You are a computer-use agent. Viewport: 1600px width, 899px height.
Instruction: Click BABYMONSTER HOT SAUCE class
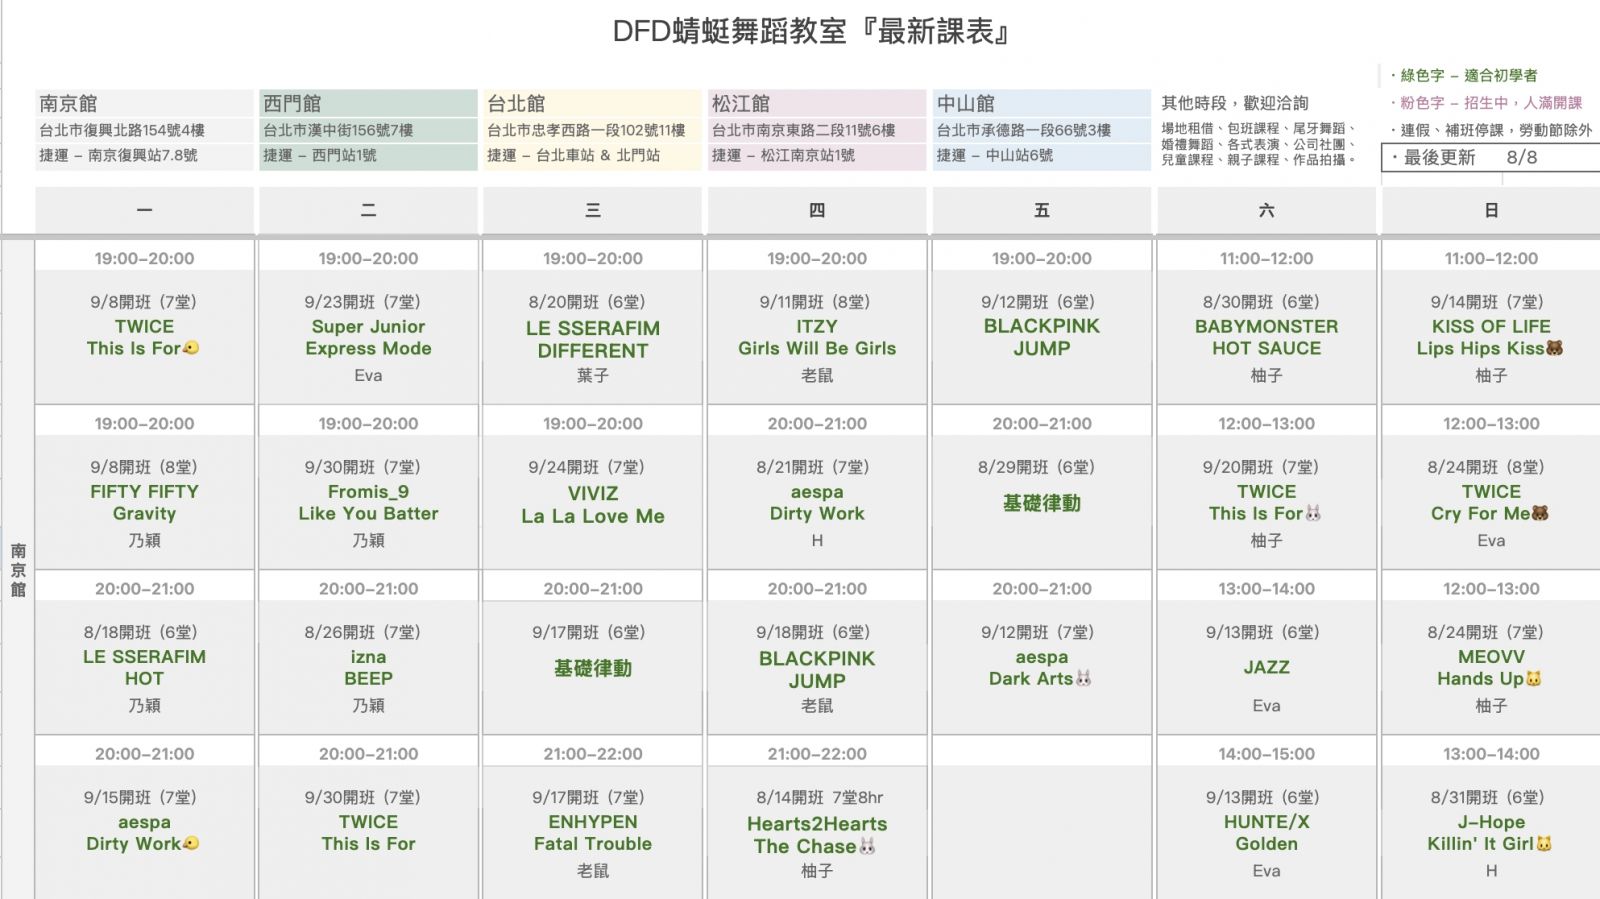pos(1266,338)
